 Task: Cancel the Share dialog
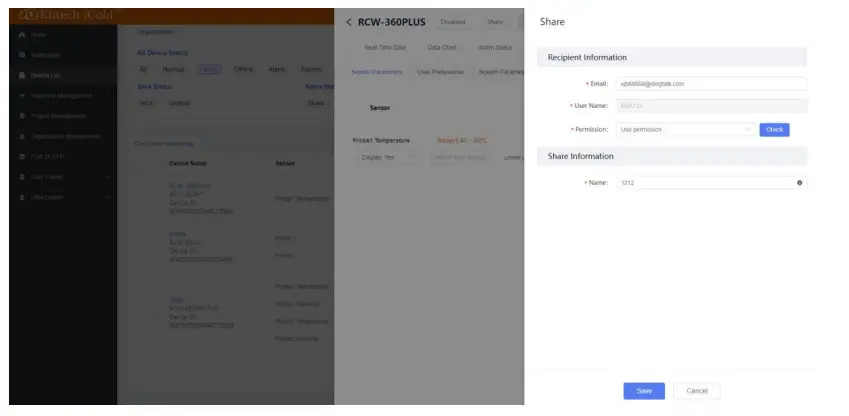pyautogui.click(x=697, y=391)
